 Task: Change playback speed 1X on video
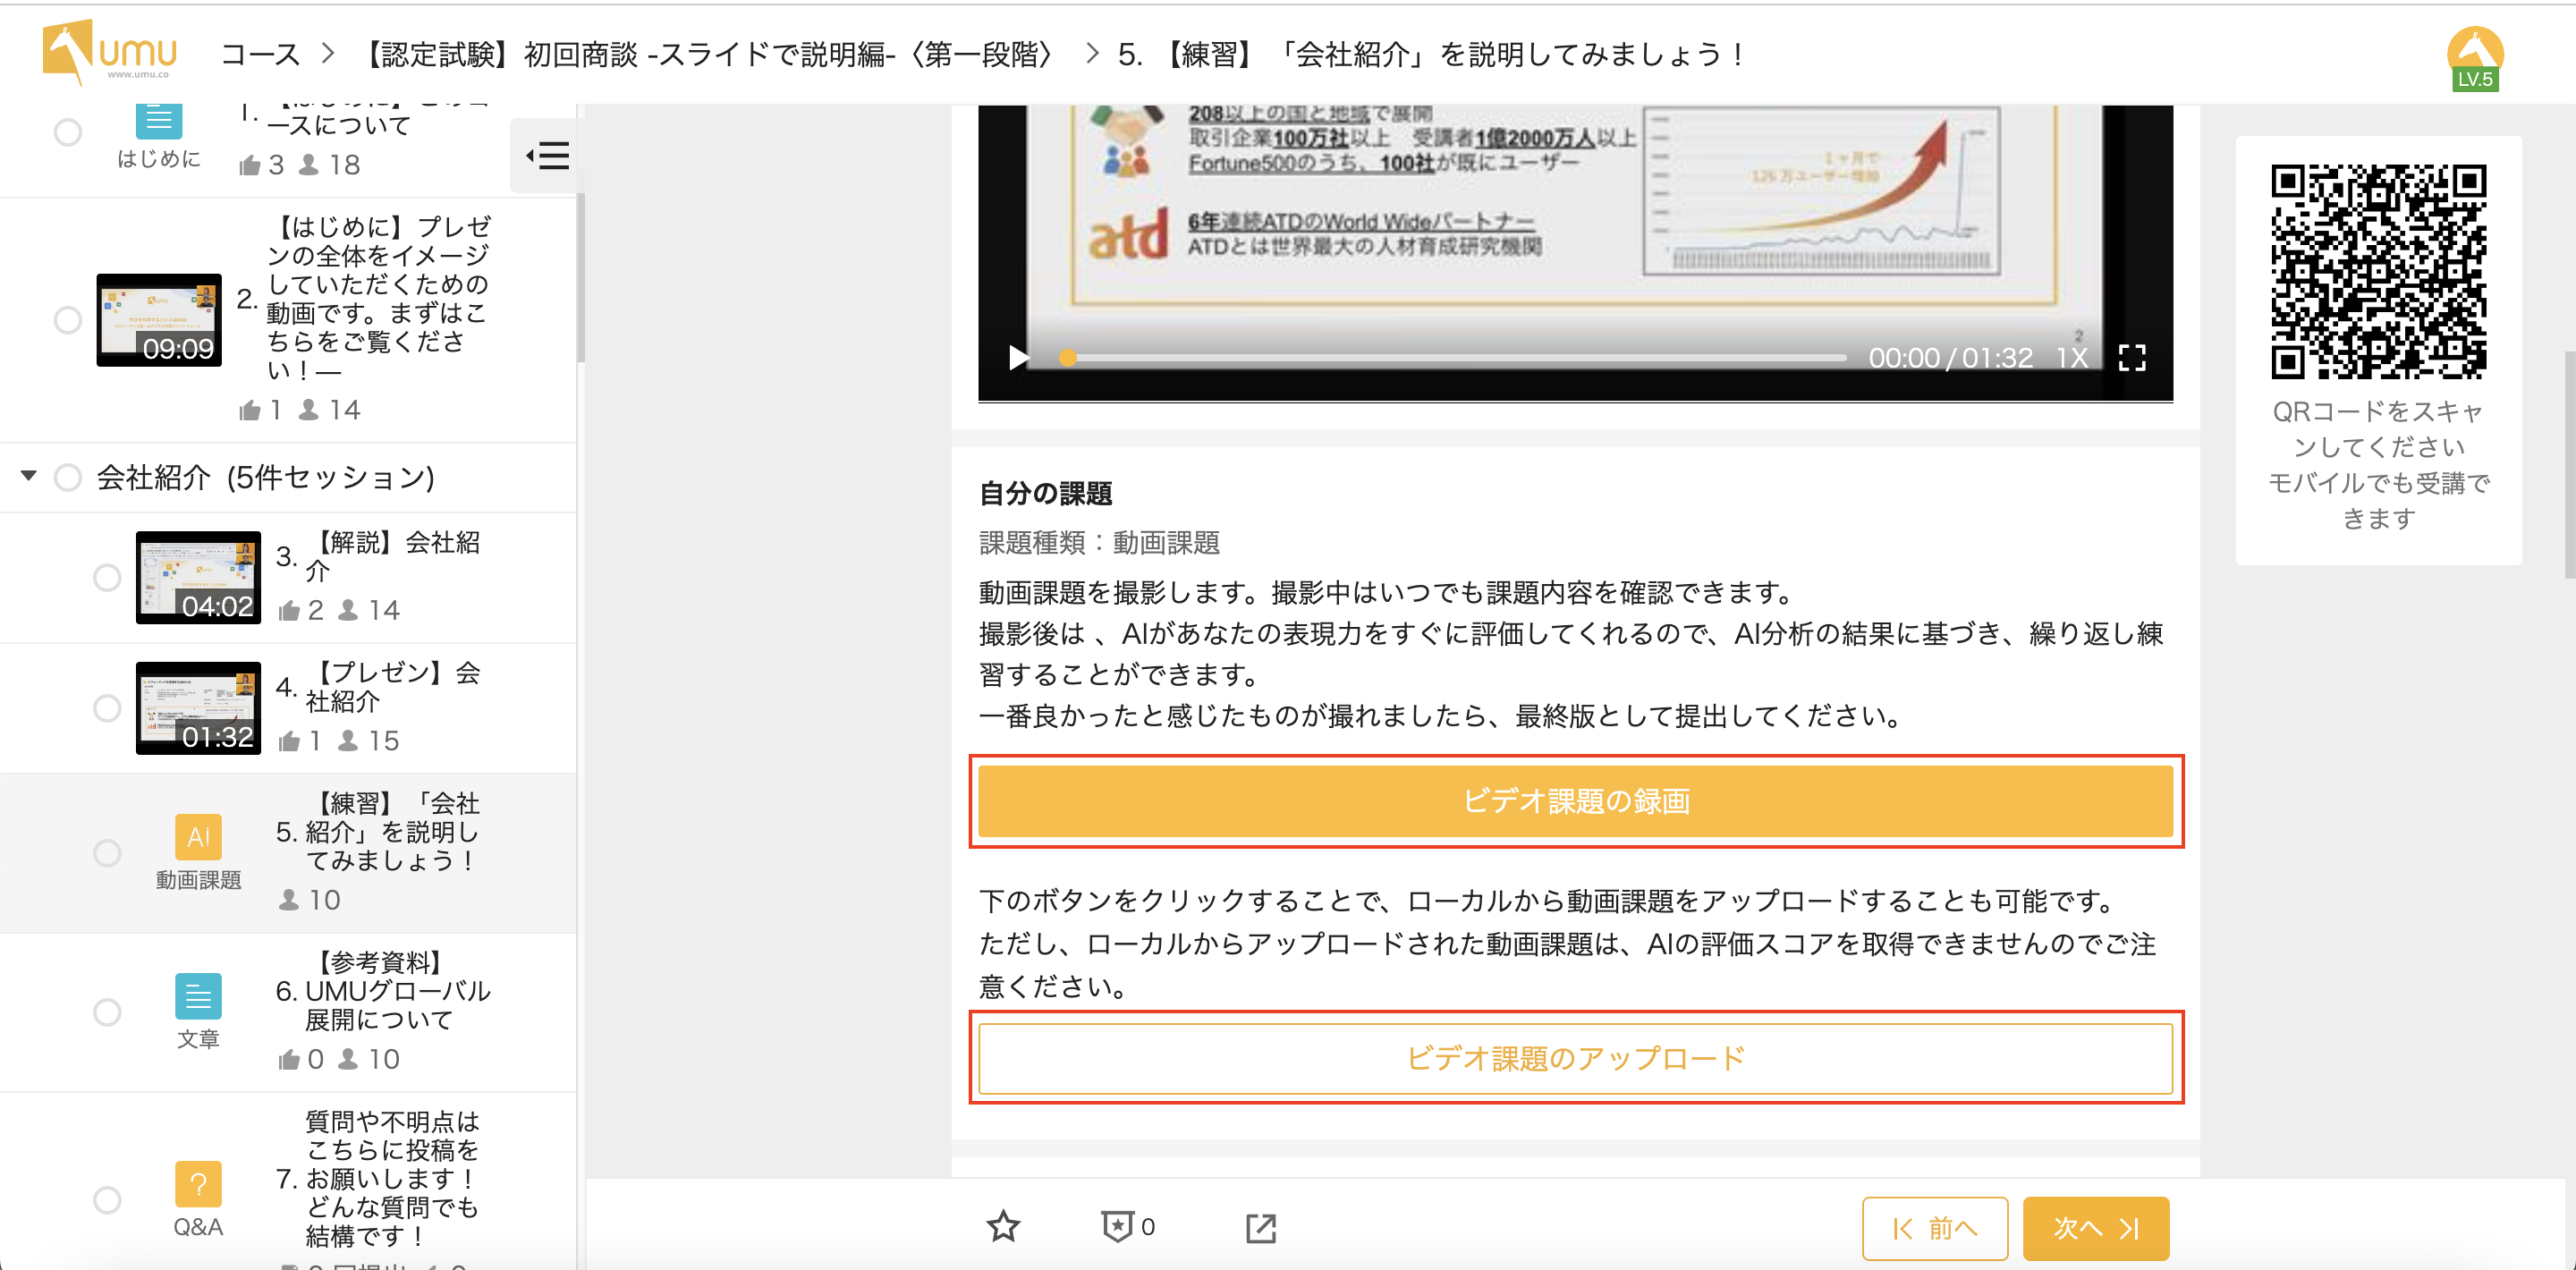pyautogui.click(x=2071, y=358)
